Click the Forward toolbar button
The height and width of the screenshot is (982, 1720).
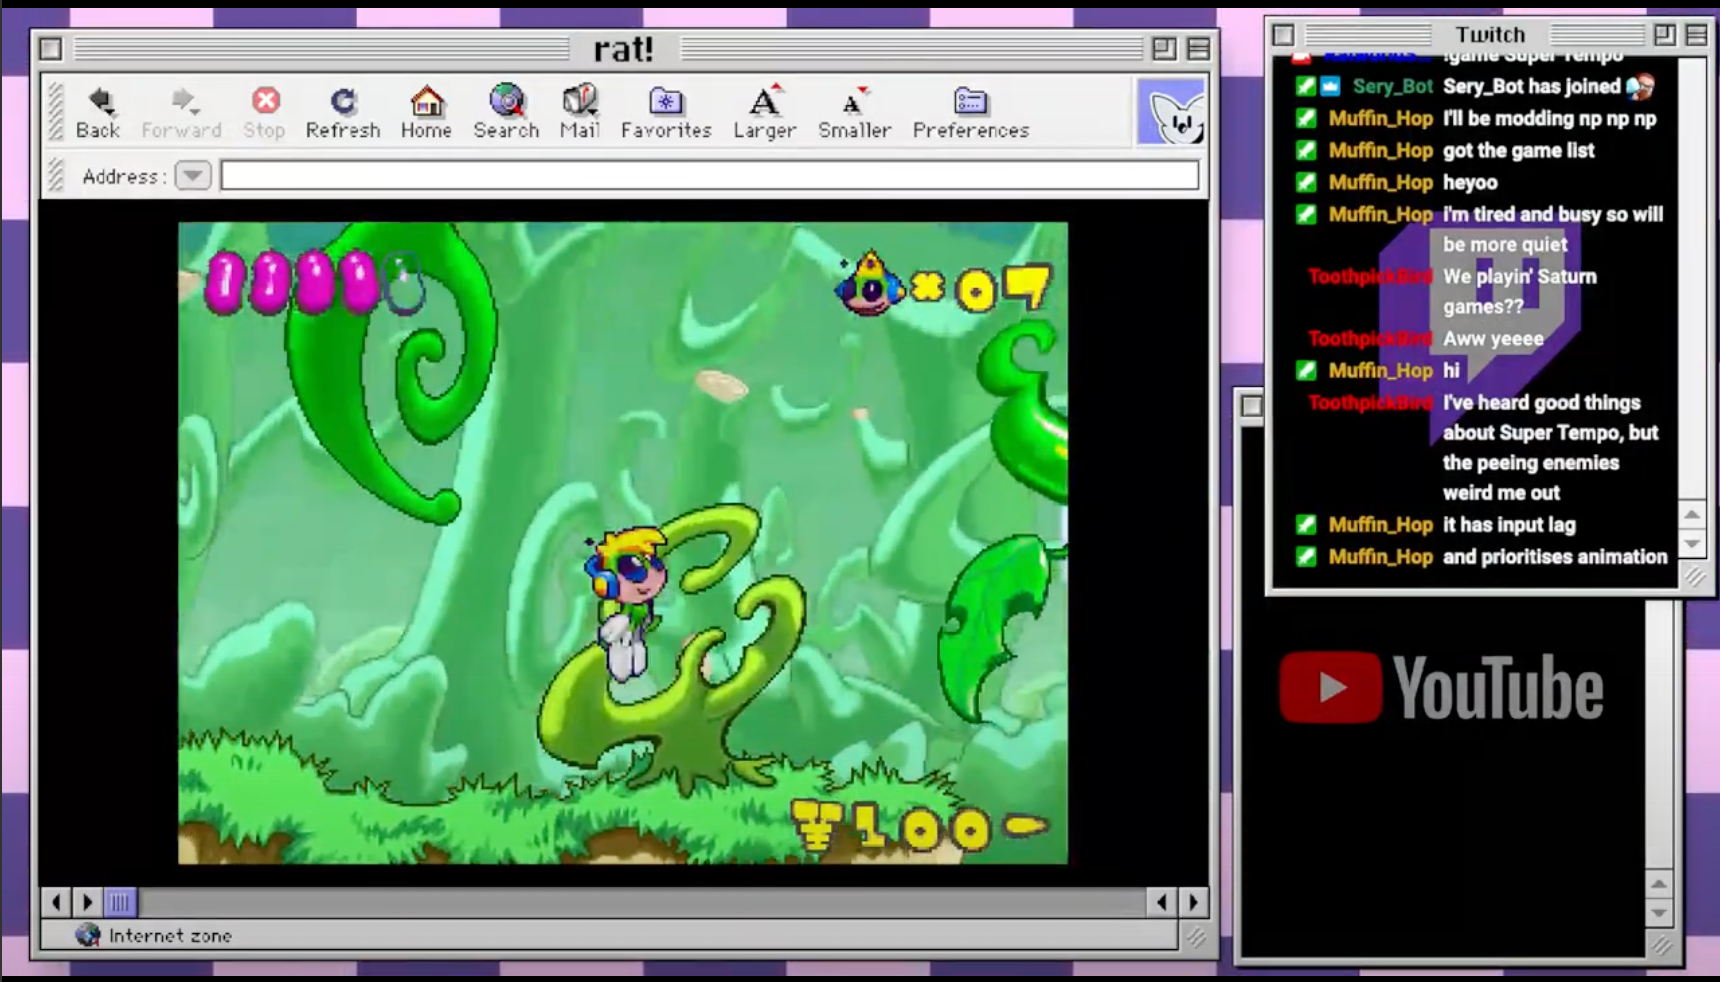[x=181, y=112]
